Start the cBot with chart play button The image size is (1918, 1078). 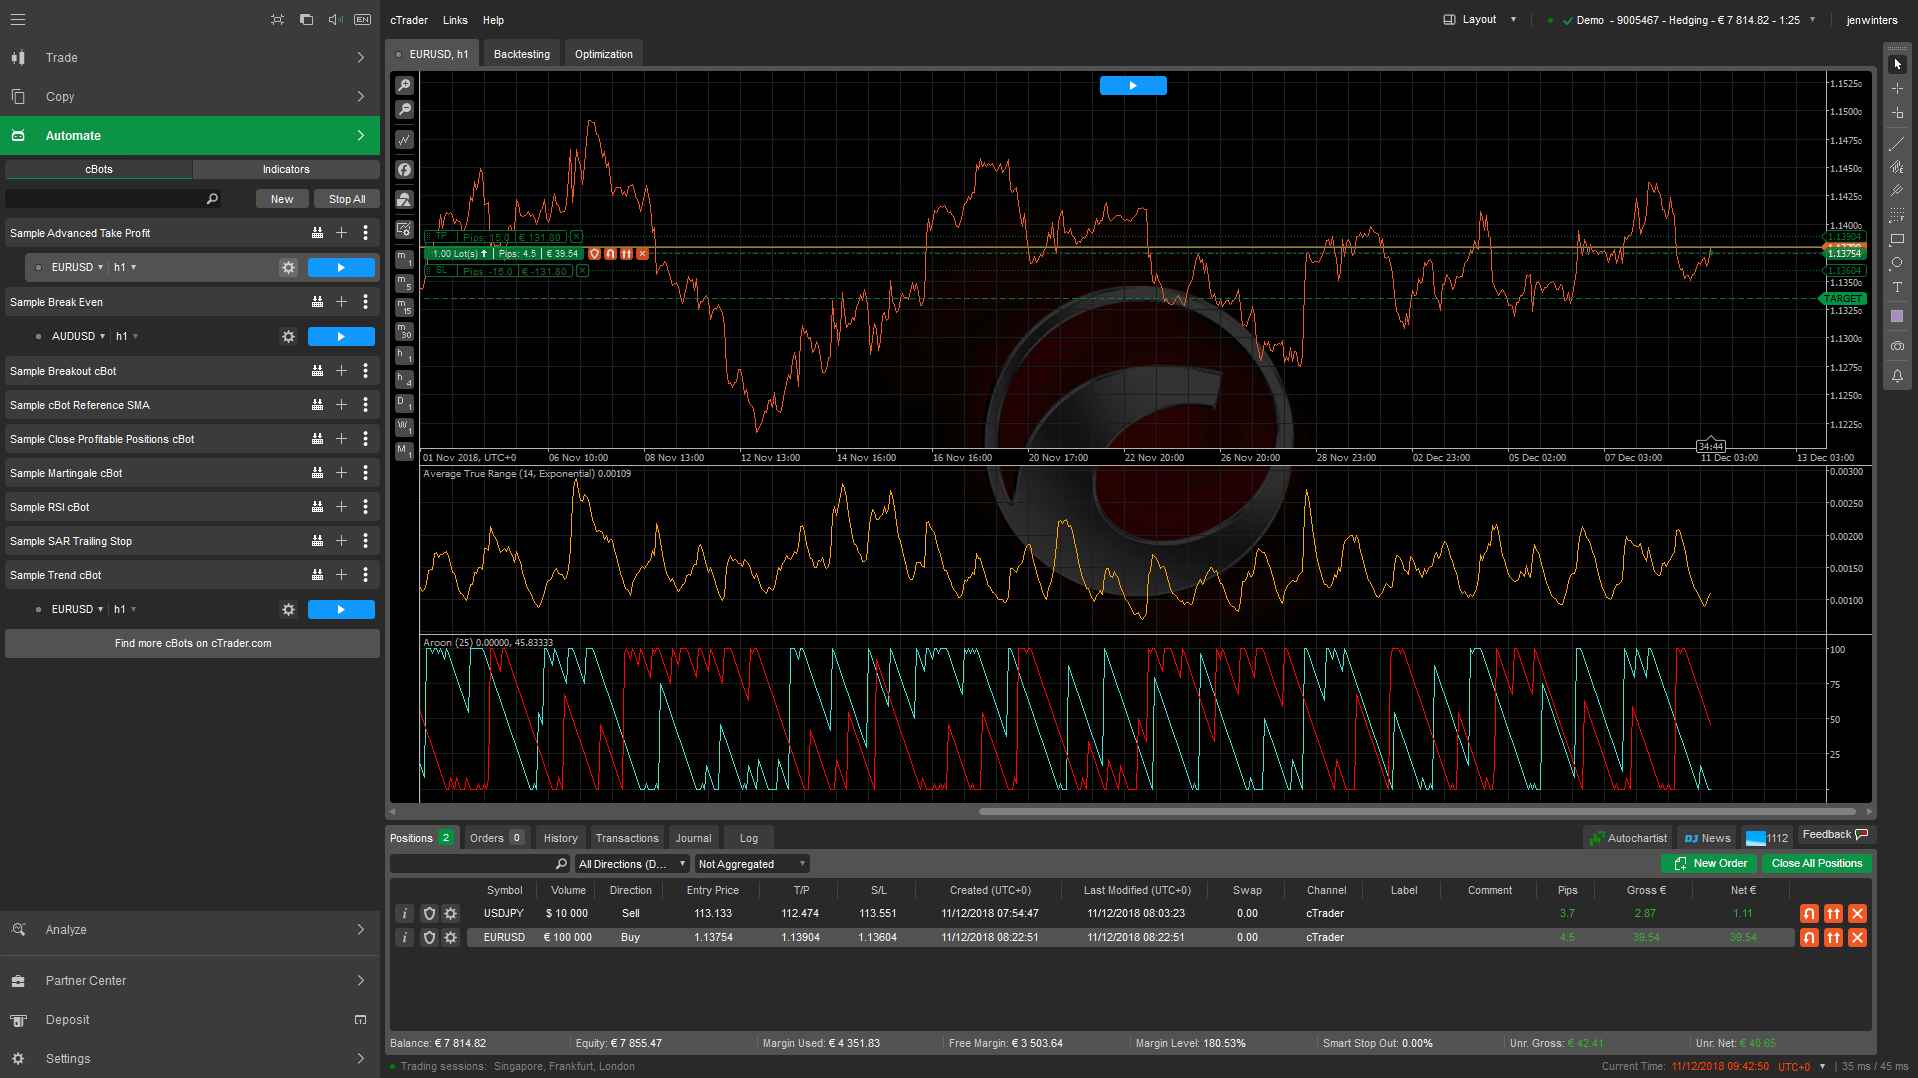coord(1133,86)
